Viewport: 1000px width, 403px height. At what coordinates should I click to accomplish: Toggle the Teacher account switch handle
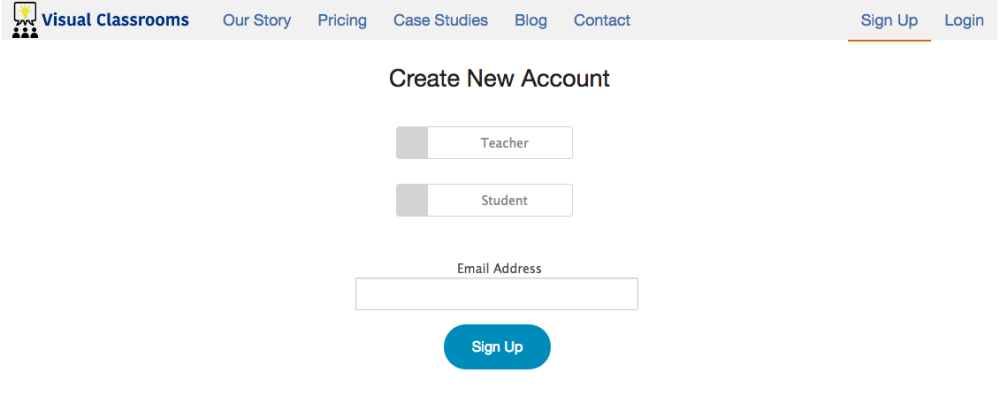412,143
